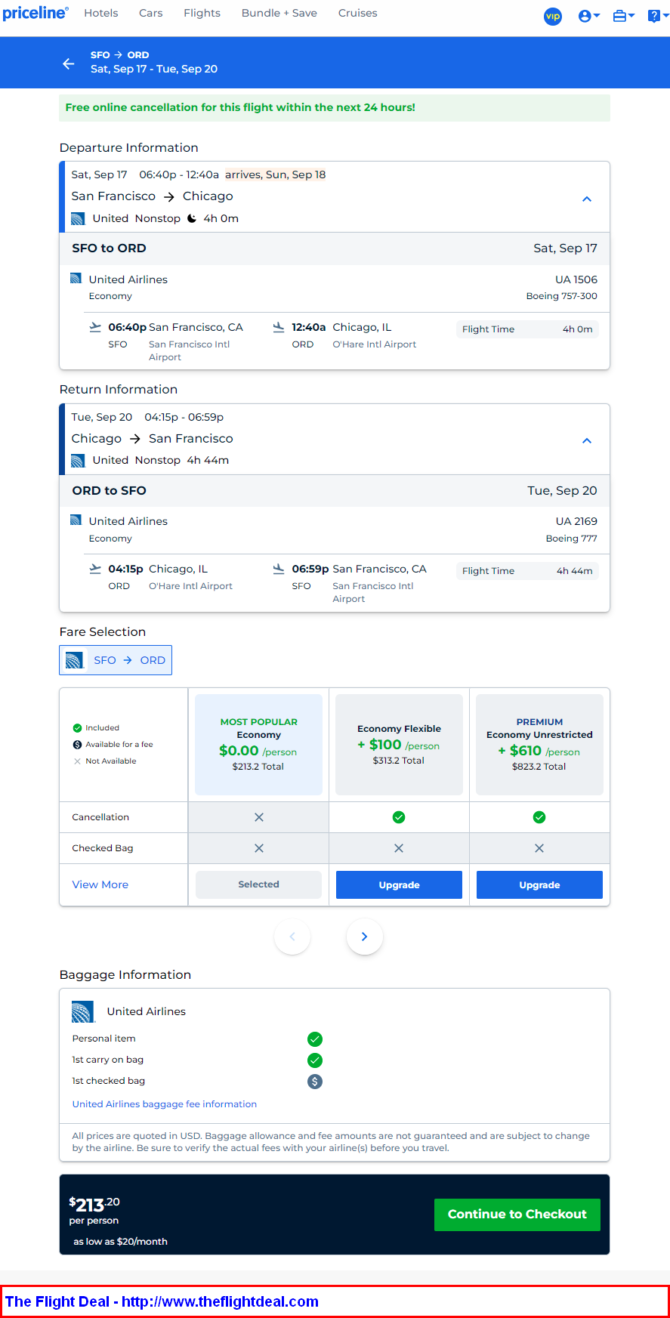Click View More fare details
The width and height of the screenshot is (670, 1318).
coord(100,884)
